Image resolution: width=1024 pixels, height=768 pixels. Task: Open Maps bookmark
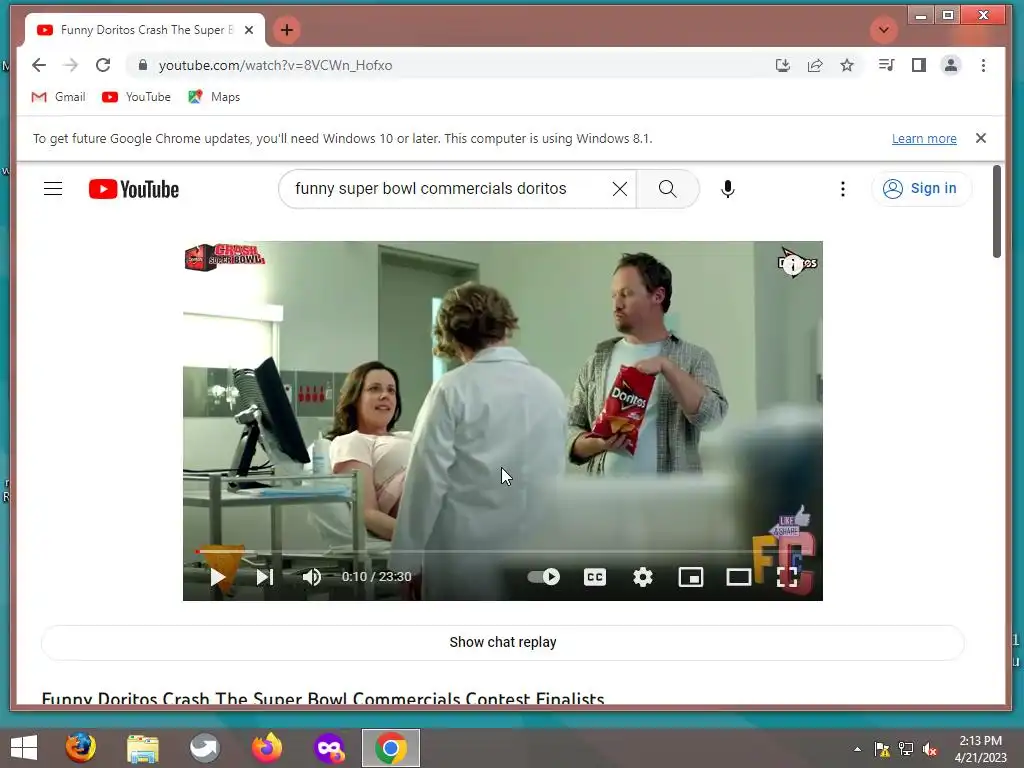(214, 97)
